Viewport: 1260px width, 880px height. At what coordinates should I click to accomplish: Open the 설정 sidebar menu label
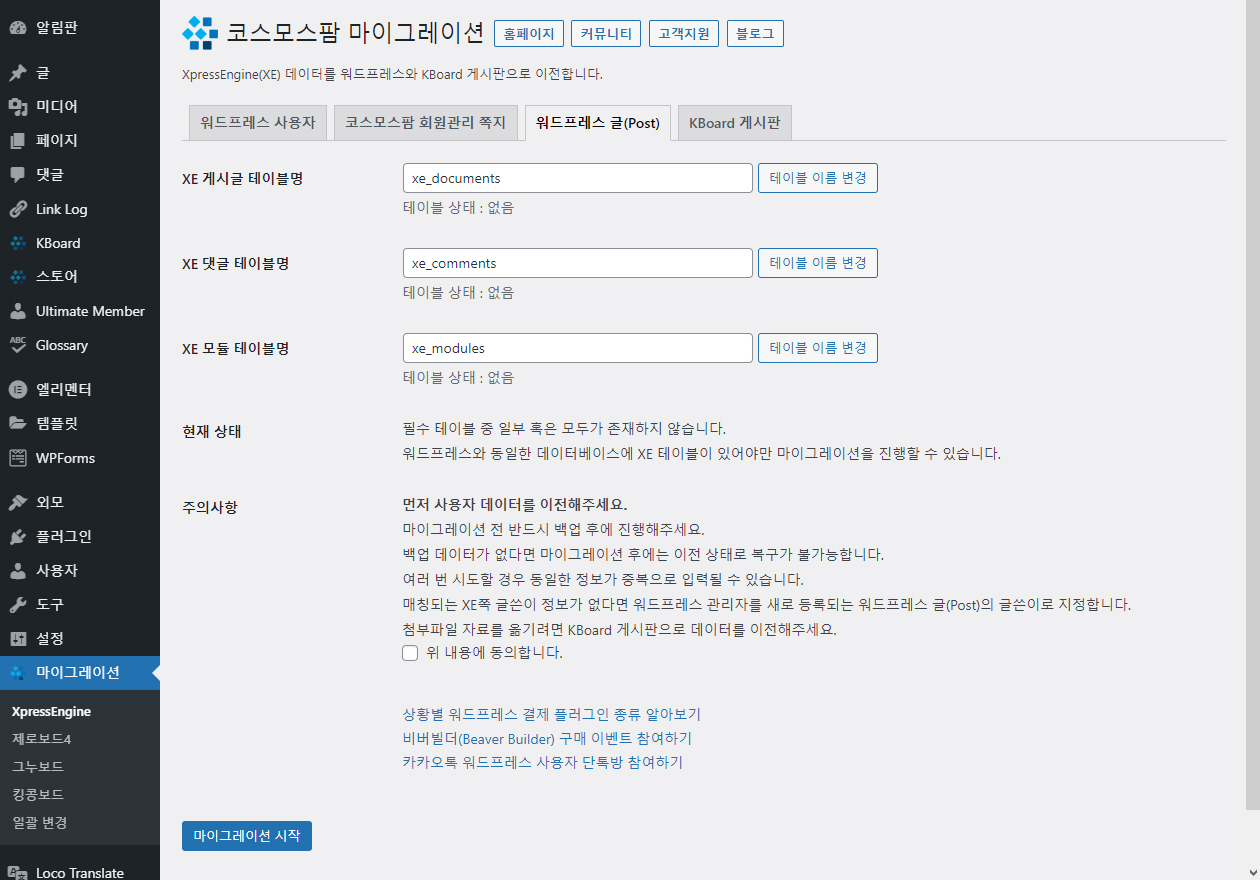(50, 638)
